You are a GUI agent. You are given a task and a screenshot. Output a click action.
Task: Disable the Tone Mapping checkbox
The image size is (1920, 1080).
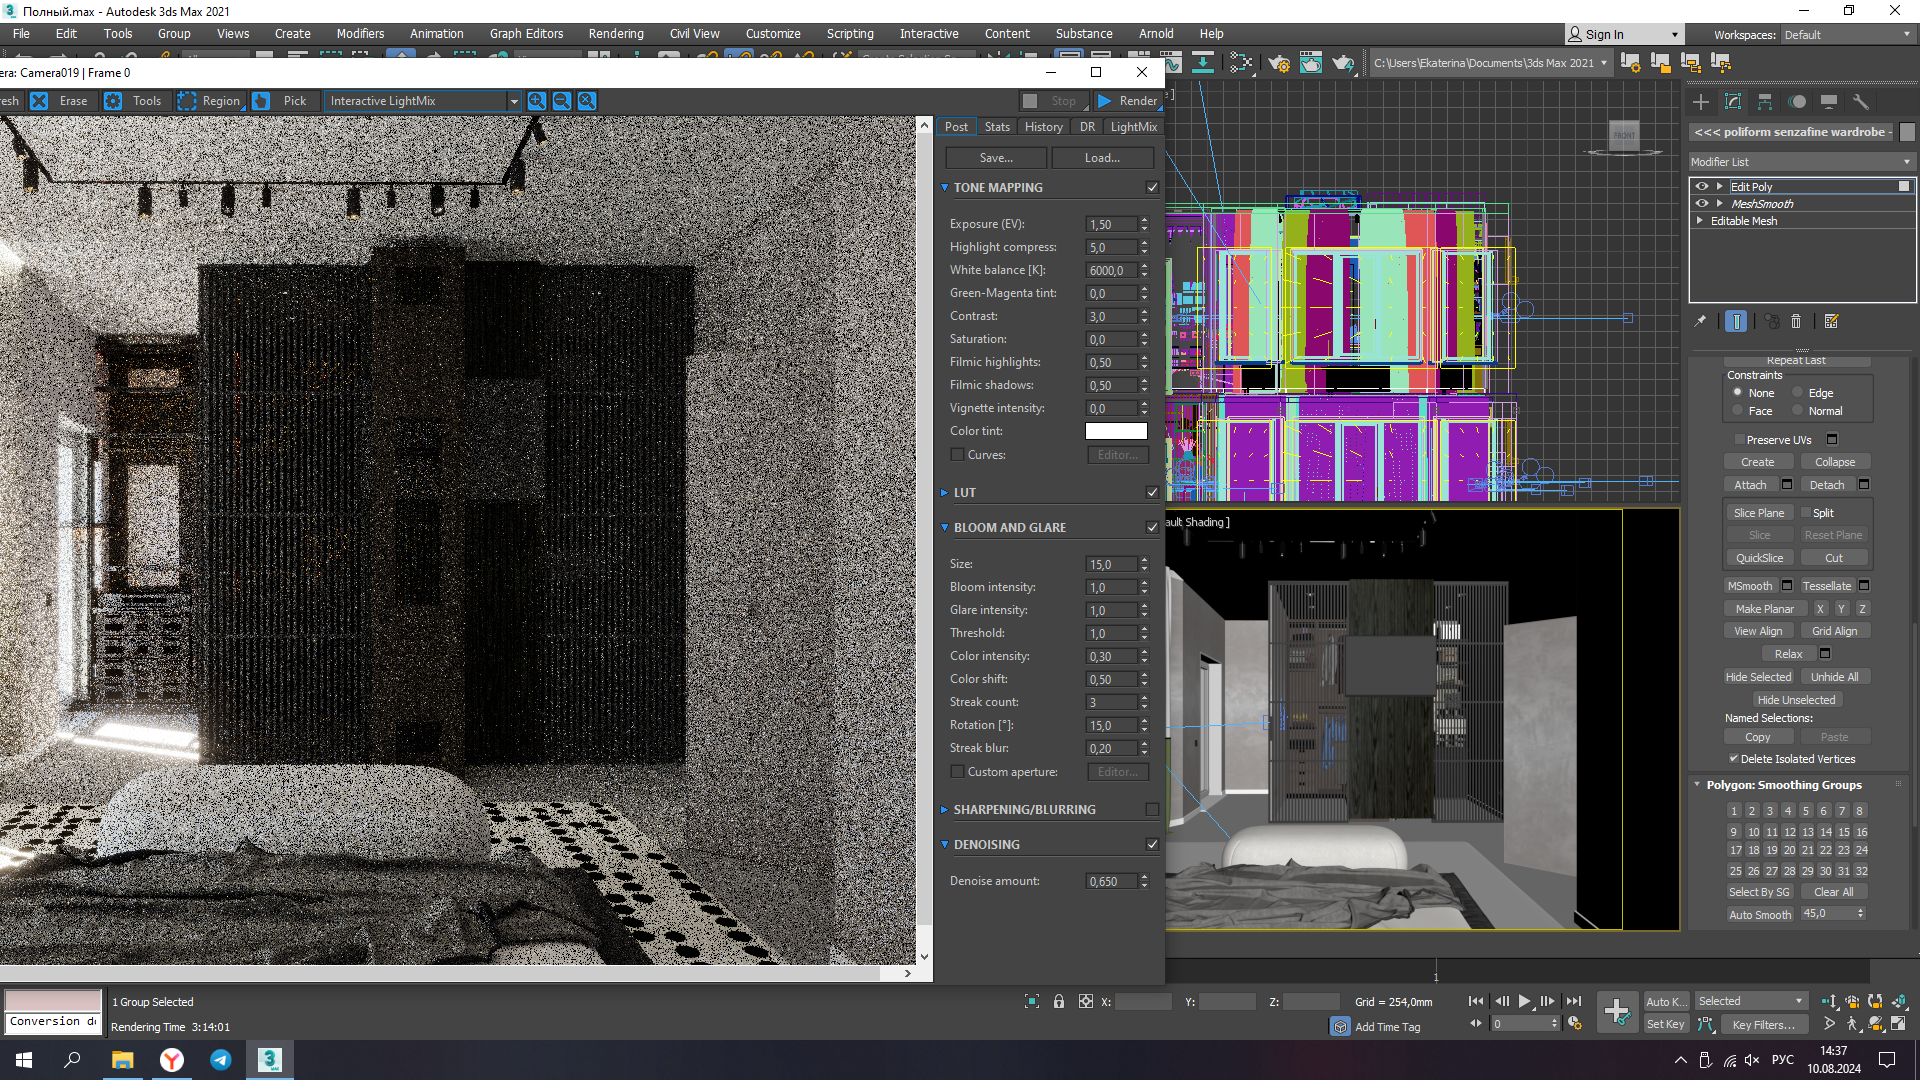coord(1152,188)
